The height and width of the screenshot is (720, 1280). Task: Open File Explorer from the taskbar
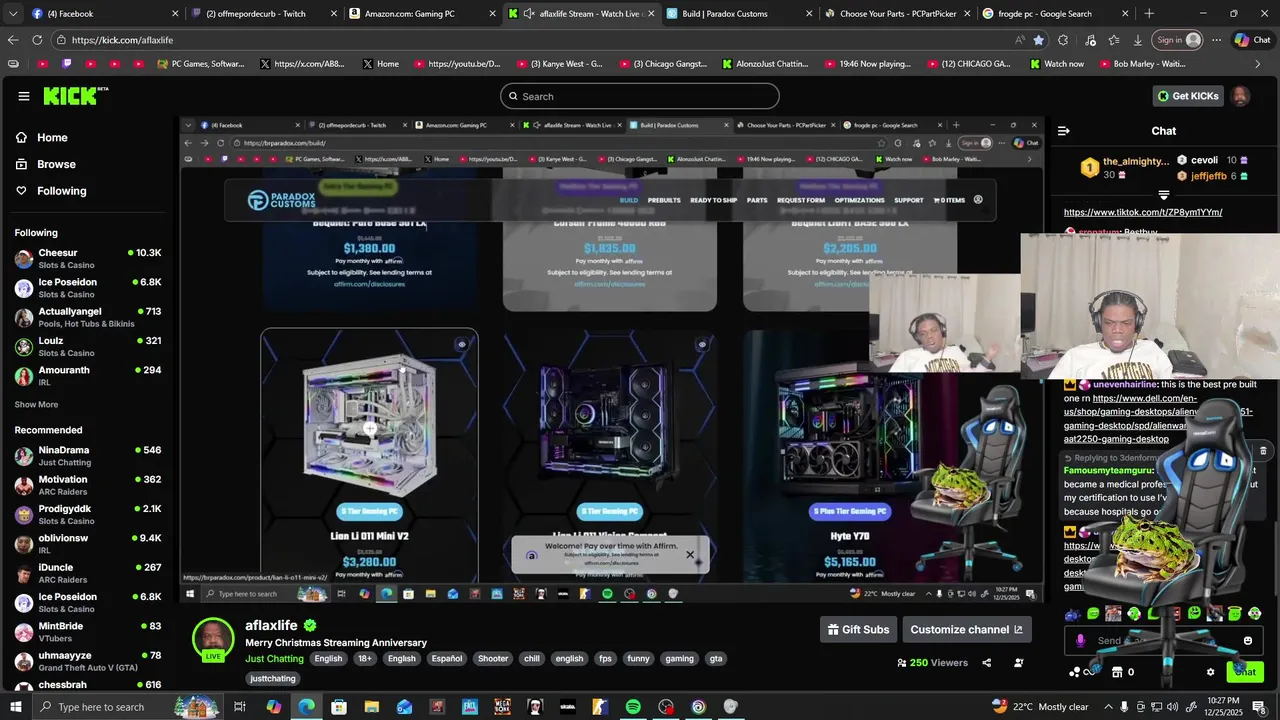click(372, 707)
